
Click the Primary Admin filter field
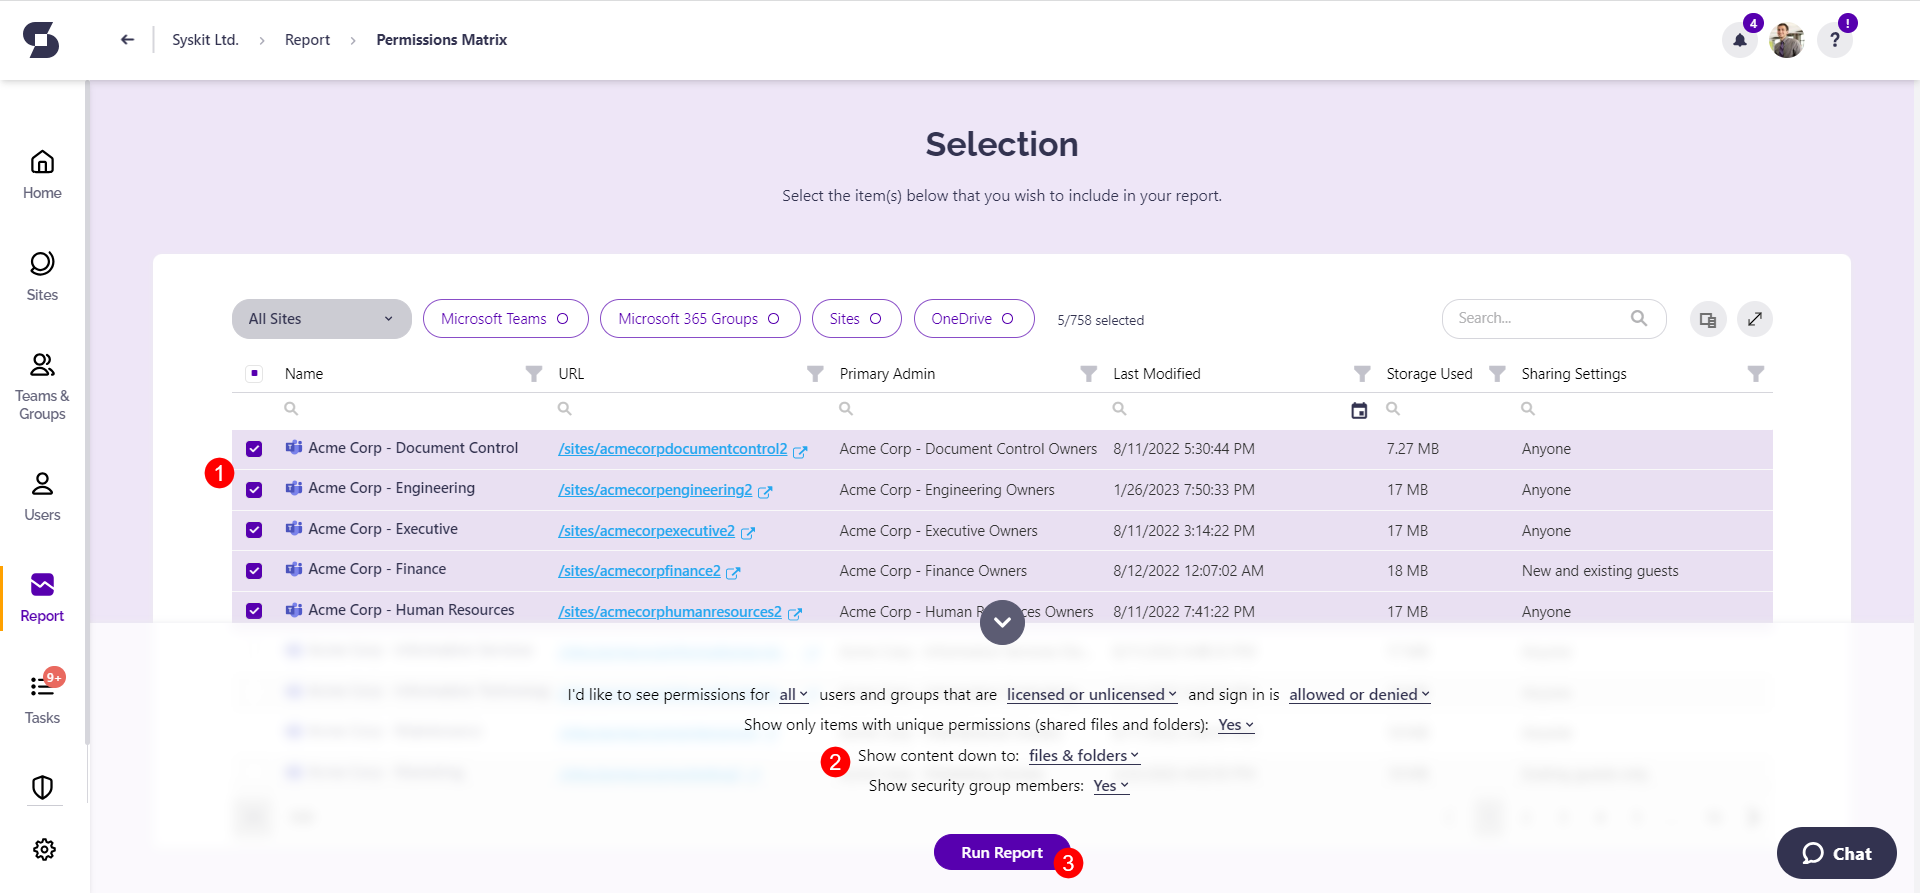[x=967, y=409]
